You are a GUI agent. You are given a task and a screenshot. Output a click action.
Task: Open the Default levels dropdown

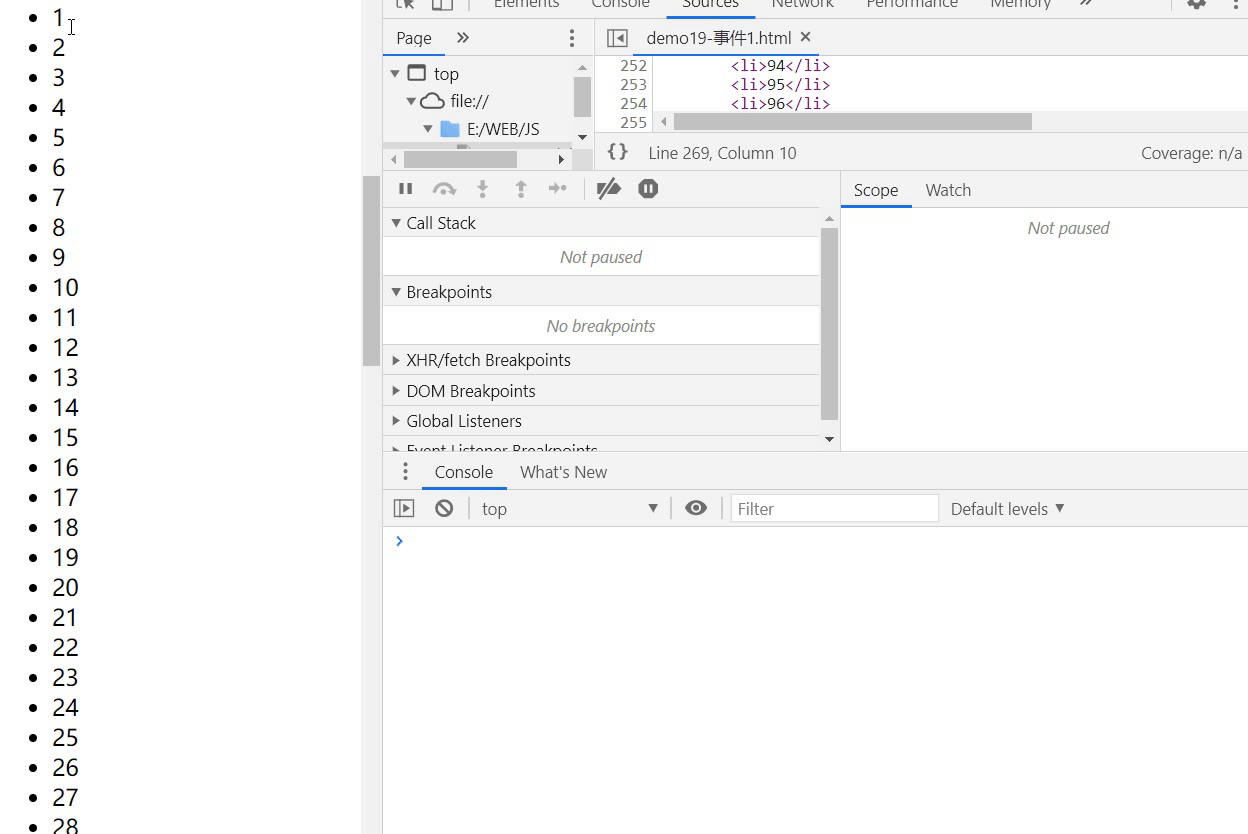point(1007,508)
